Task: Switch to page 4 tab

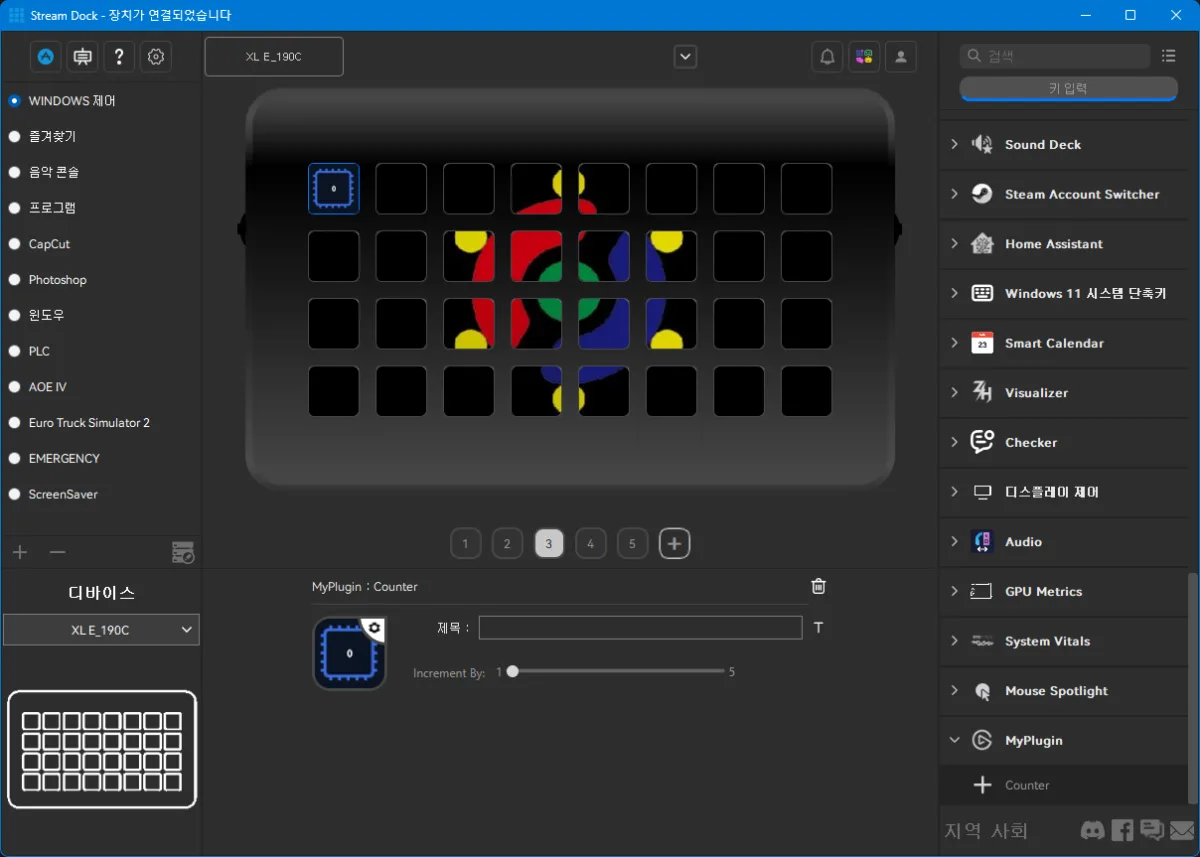Action: [x=590, y=544]
